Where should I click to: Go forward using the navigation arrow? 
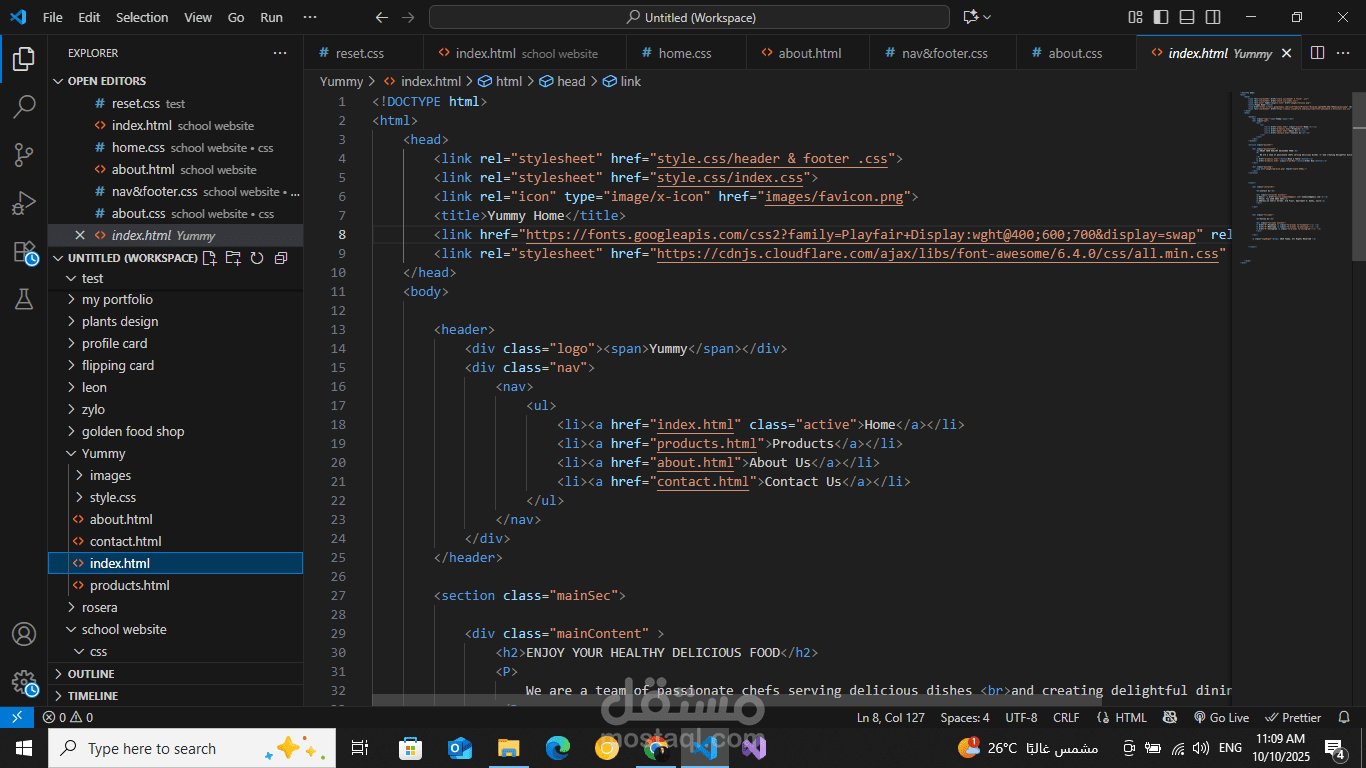(408, 17)
